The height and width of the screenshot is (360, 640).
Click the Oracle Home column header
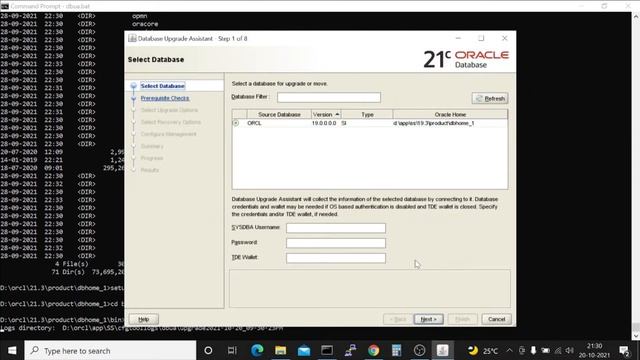tap(450, 114)
